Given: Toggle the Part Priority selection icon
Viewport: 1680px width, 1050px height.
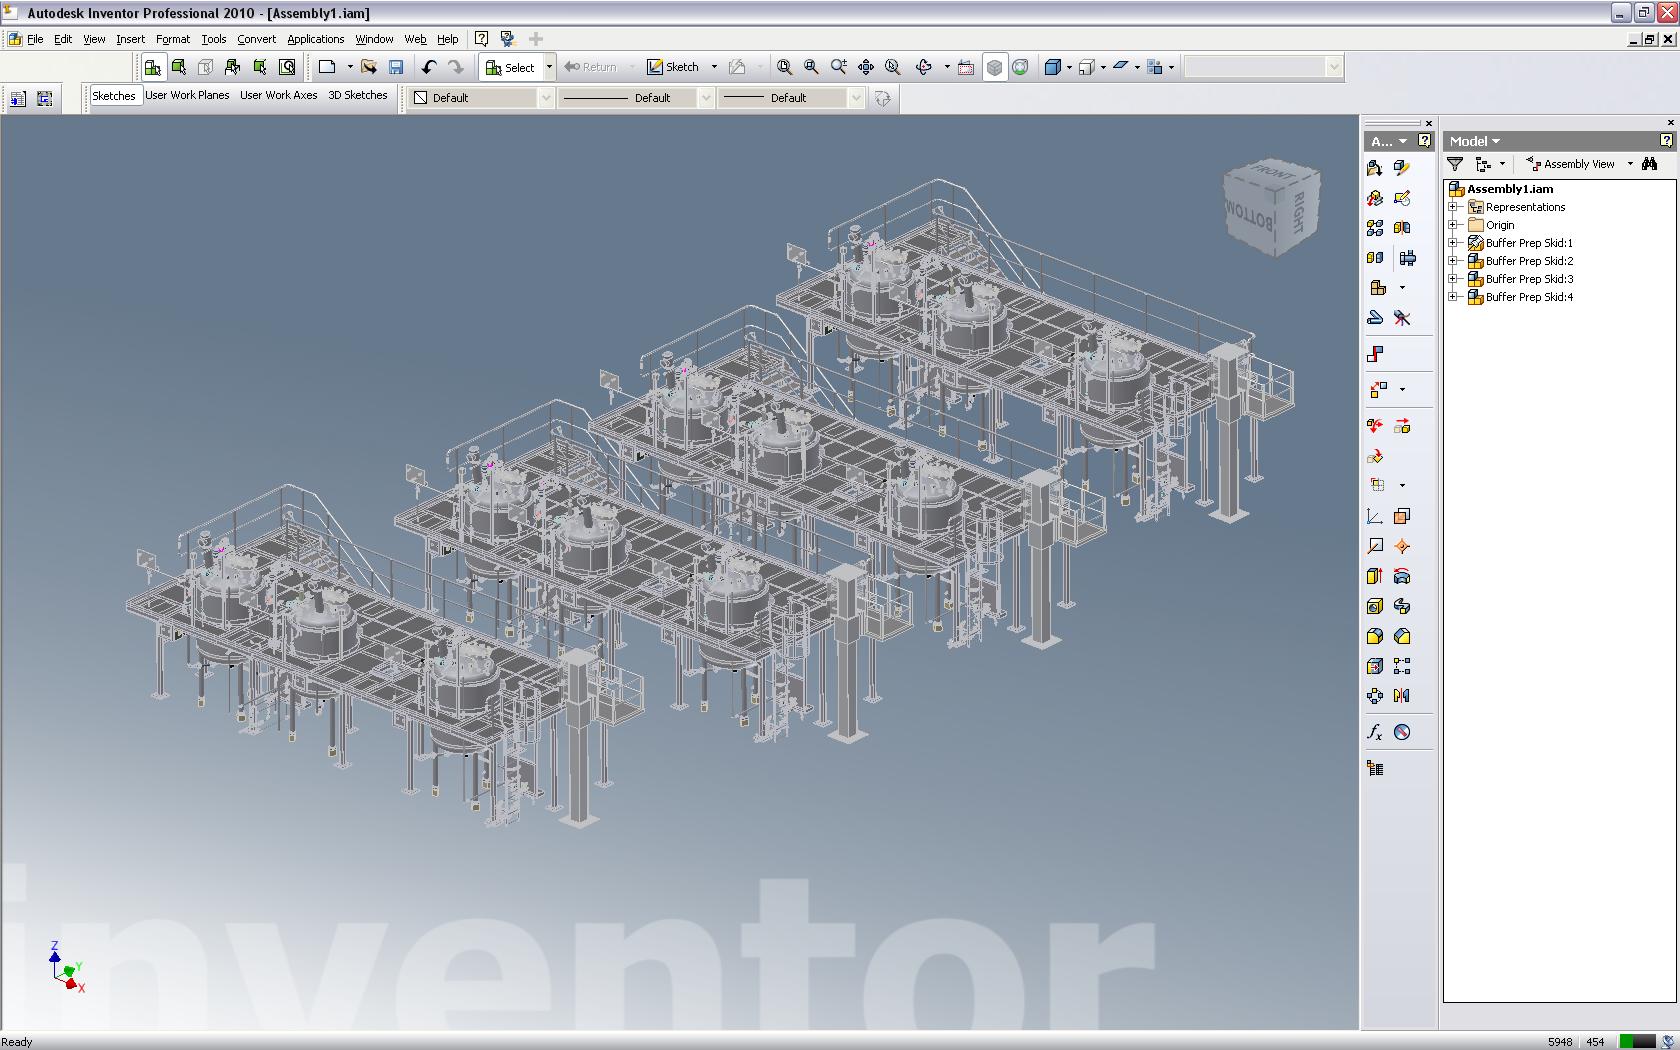Looking at the screenshot, I should point(179,67).
